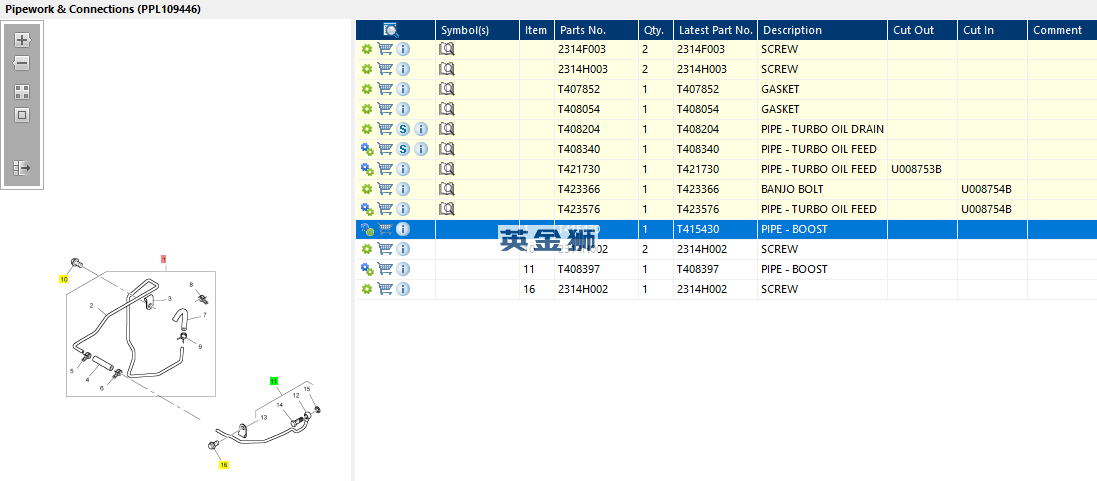The image size is (1097, 481).
Task: Open symbol lookup for 2314H003 SCREW
Action: [x=446, y=69]
